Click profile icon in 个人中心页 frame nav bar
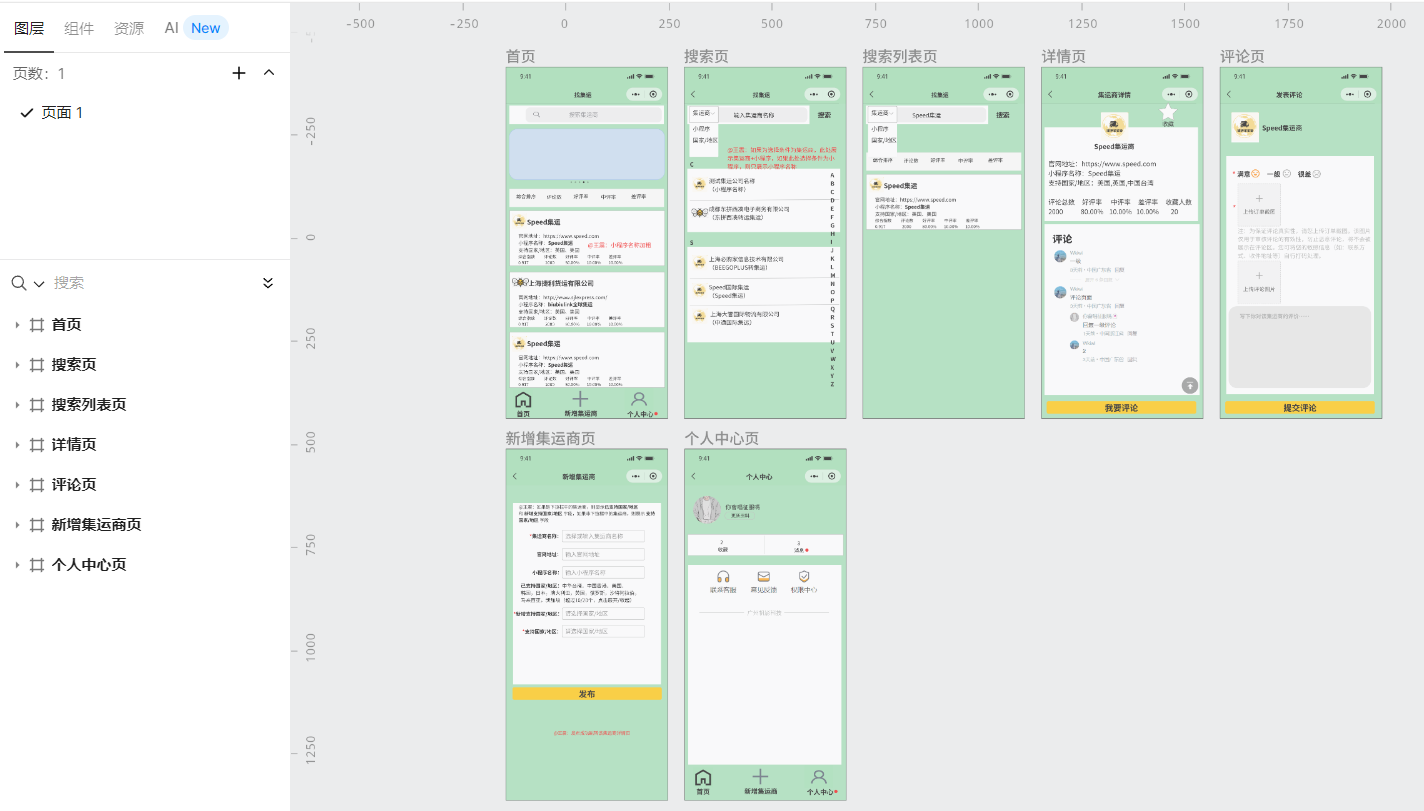The height and width of the screenshot is (811, 1424). [x=819, y=776]
